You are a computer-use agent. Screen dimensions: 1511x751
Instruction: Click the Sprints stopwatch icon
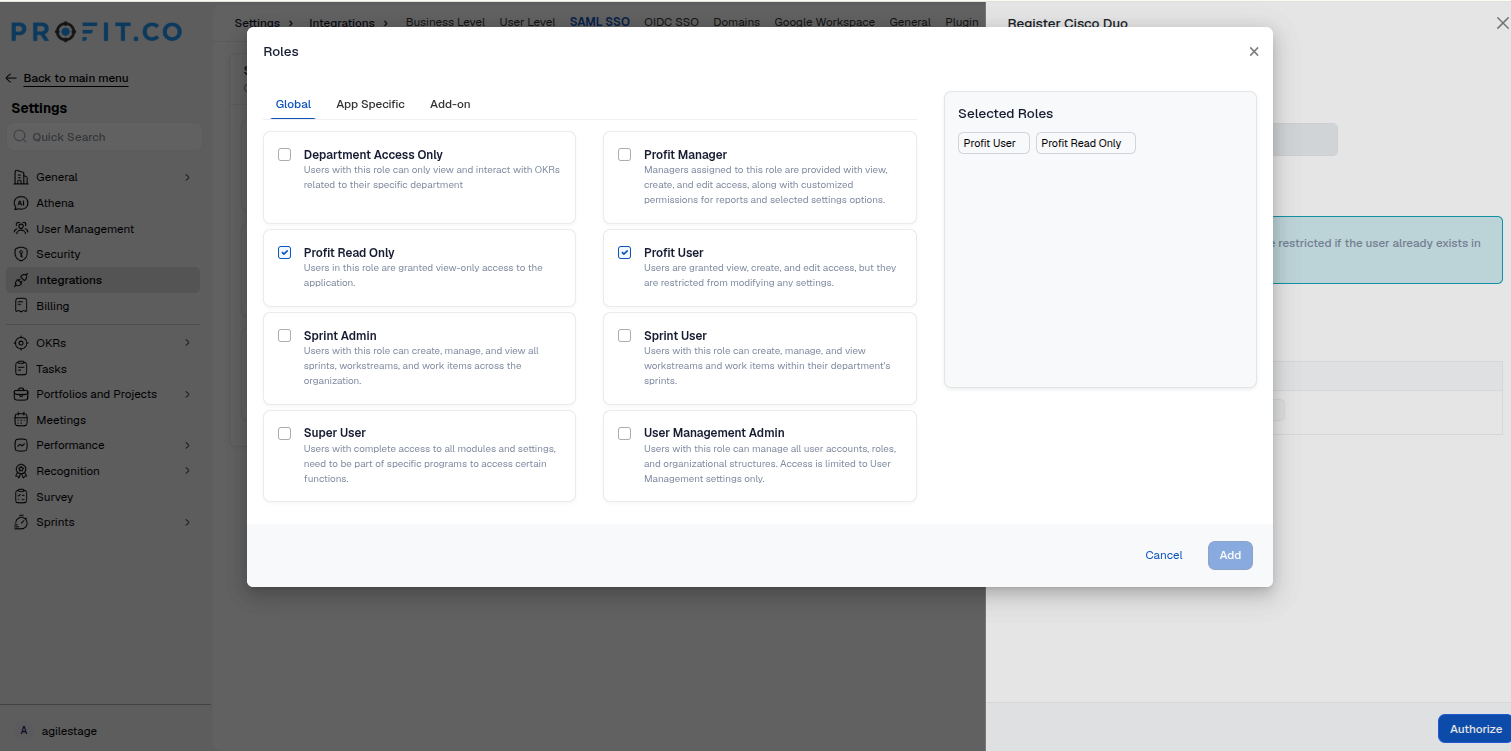pos(21,522)
